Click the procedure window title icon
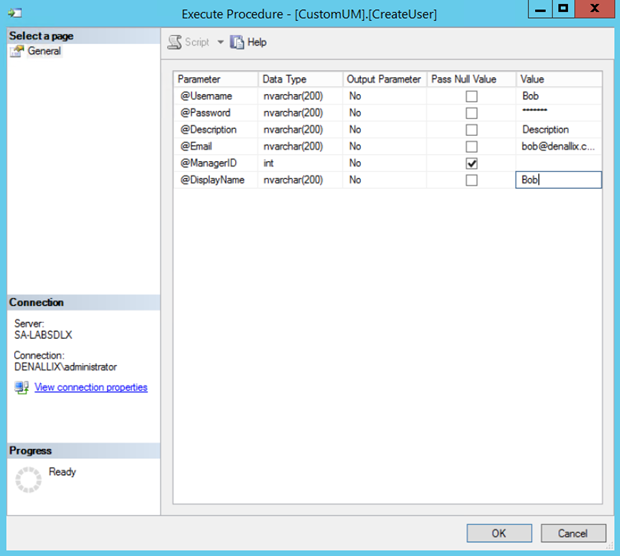 point(15,13)
